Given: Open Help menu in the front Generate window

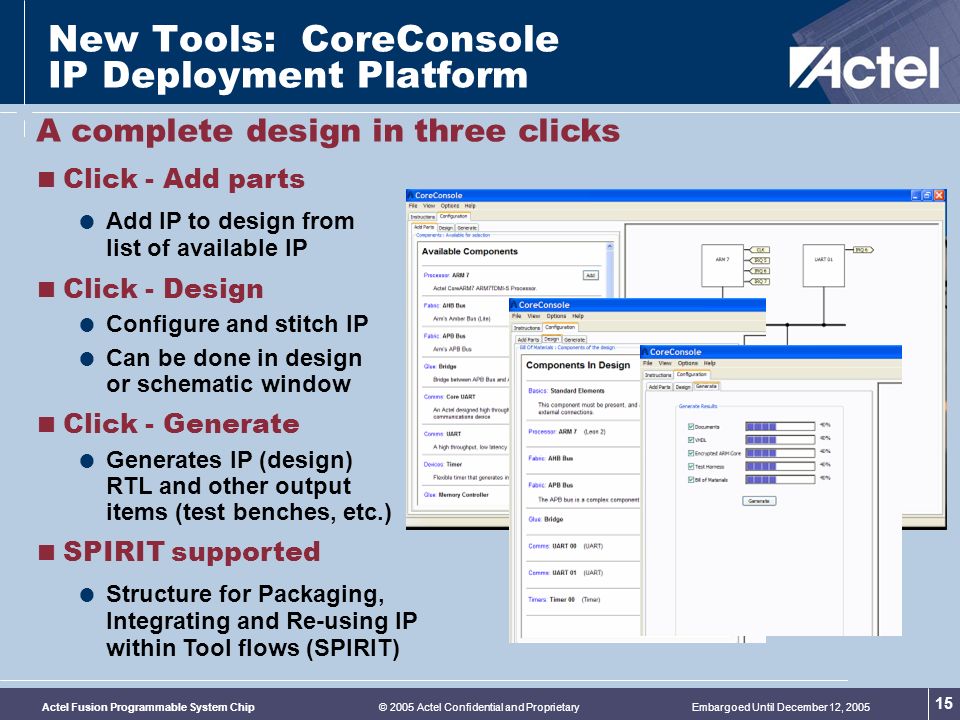Looking at the screenshot, I should (710, 363).
